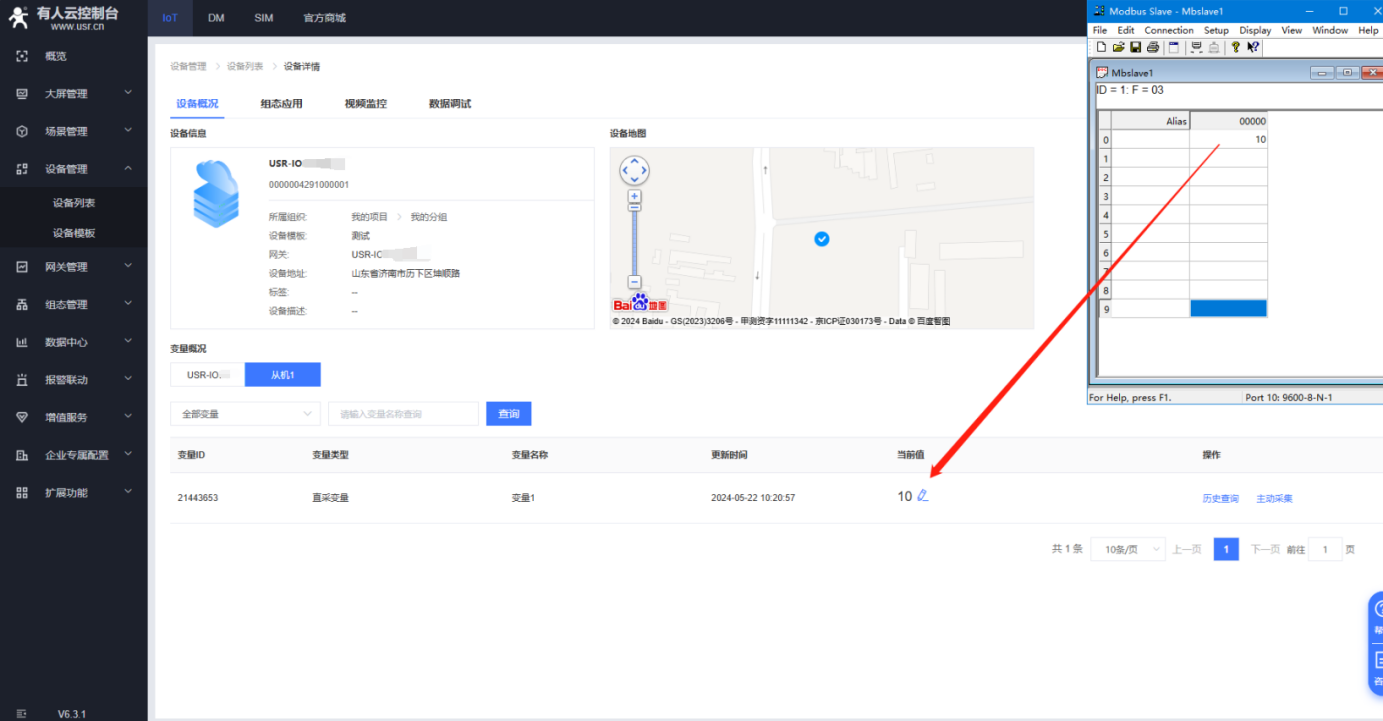Image resolution: width=1383 pixels, height=721 pixels.
Task: Click the Print icon in Modbus Slave toolbar
Action: click(1152, 47)
